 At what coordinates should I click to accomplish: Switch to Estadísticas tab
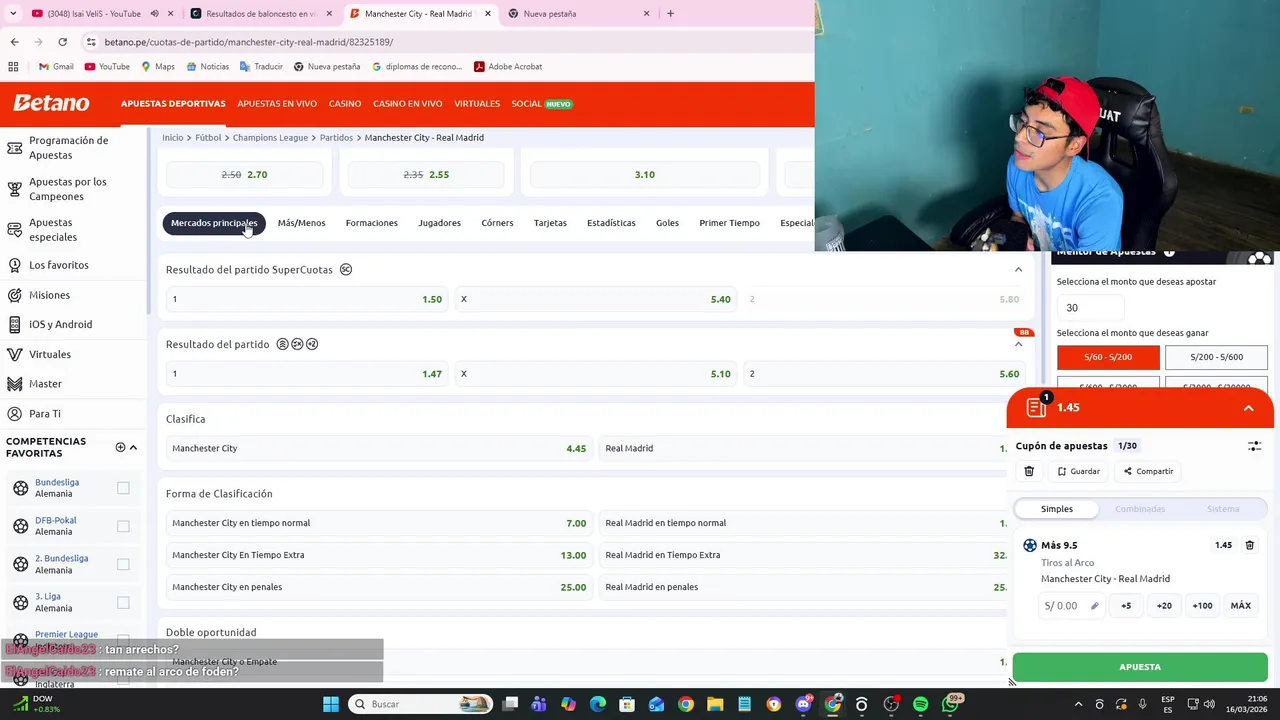[x=611, y=223]
